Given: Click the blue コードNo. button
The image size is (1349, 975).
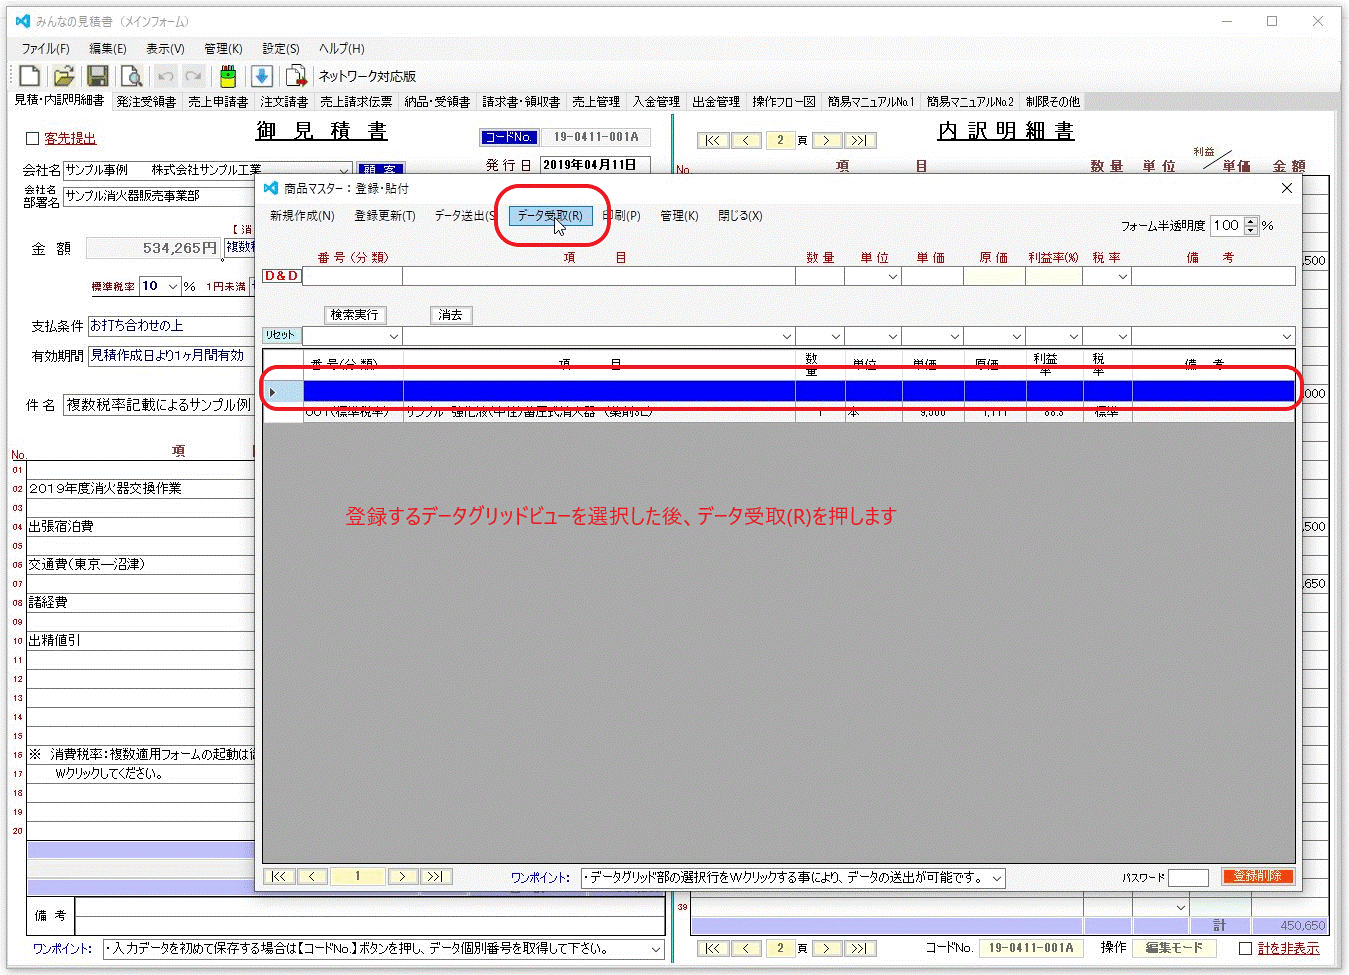Looking at the screenshot, I should pos(509,138).
